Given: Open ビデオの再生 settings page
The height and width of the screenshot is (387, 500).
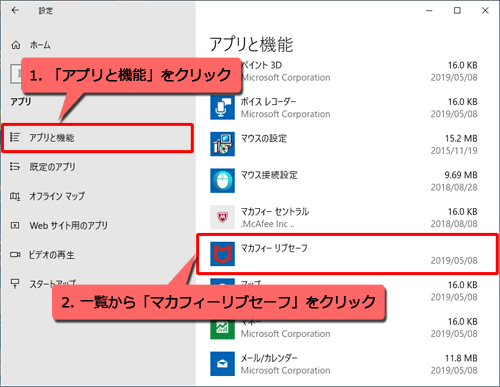Looking at the screenshot, I should click(x=52, y=255).
